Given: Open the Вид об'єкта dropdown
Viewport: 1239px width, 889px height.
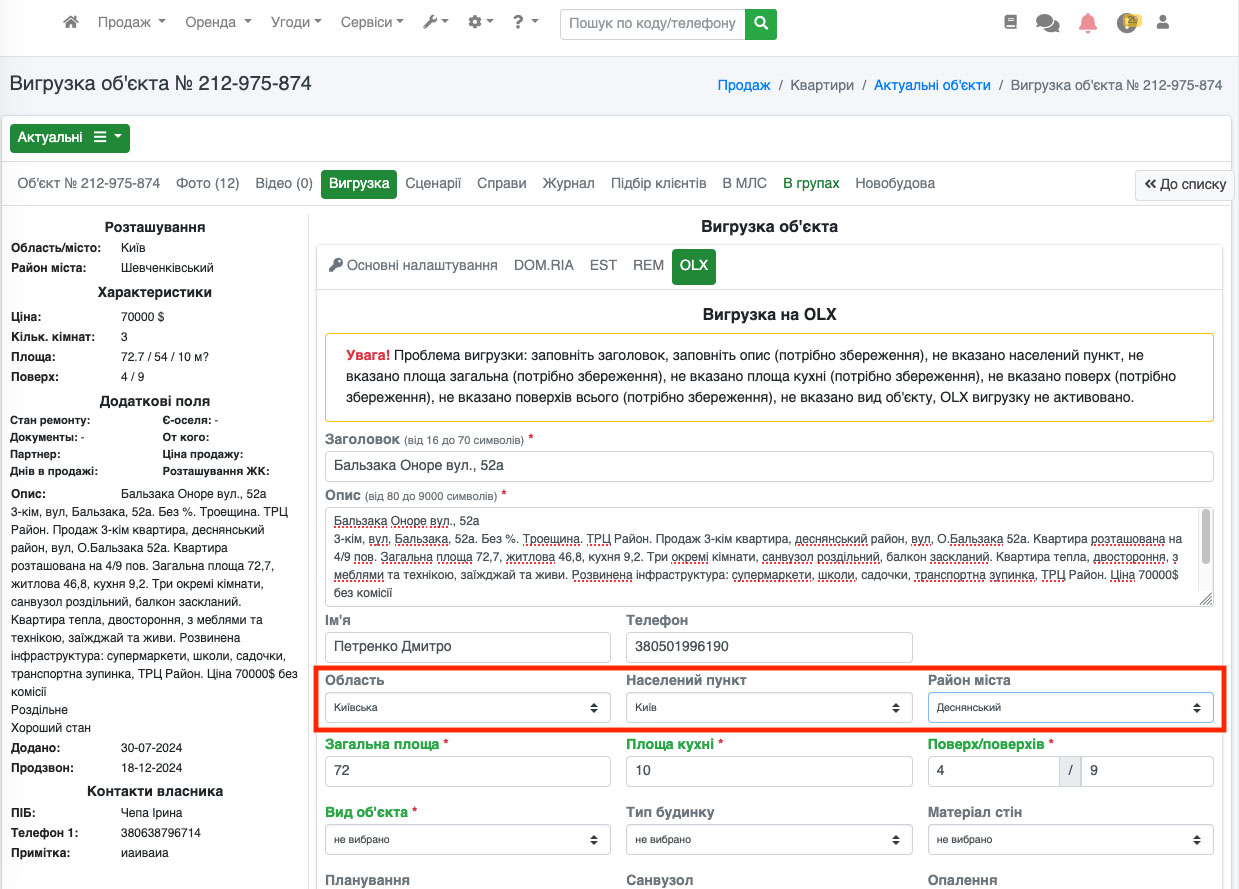Looking at the screenshot, I should pyautogui.click(x=467, y=840).
